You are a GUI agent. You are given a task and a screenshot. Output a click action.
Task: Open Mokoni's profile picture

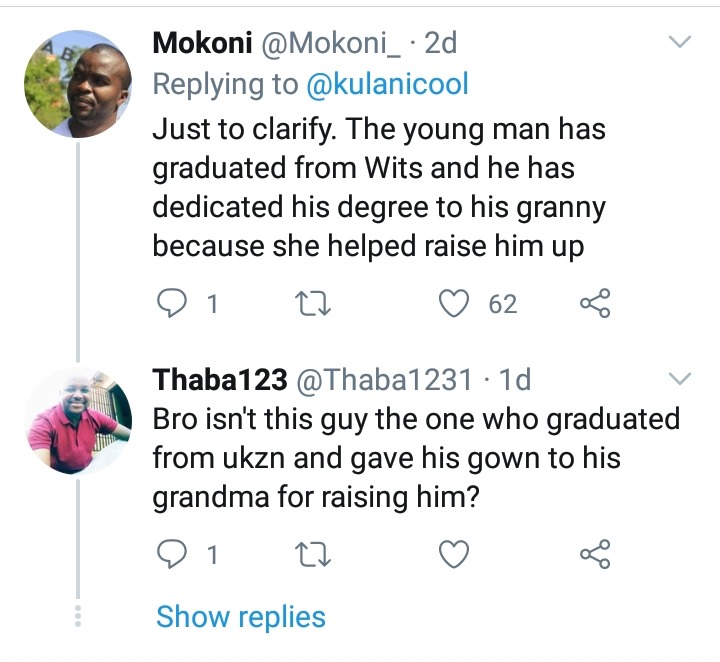[78, 84]
